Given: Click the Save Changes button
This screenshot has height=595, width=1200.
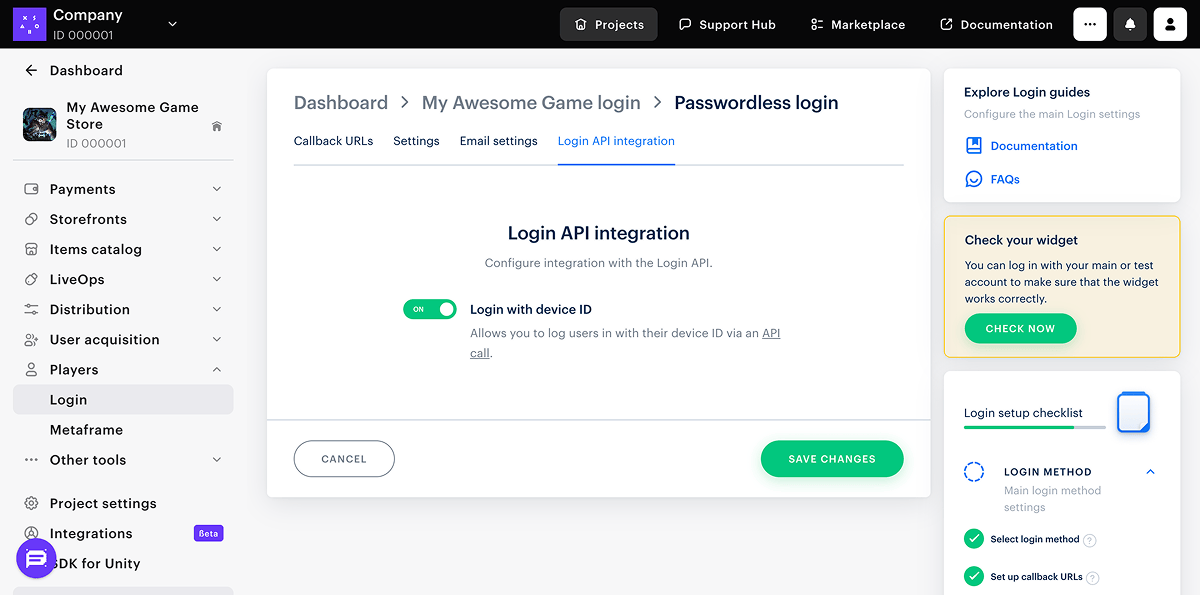Looking at the screenshot, I should coord(832,459).
